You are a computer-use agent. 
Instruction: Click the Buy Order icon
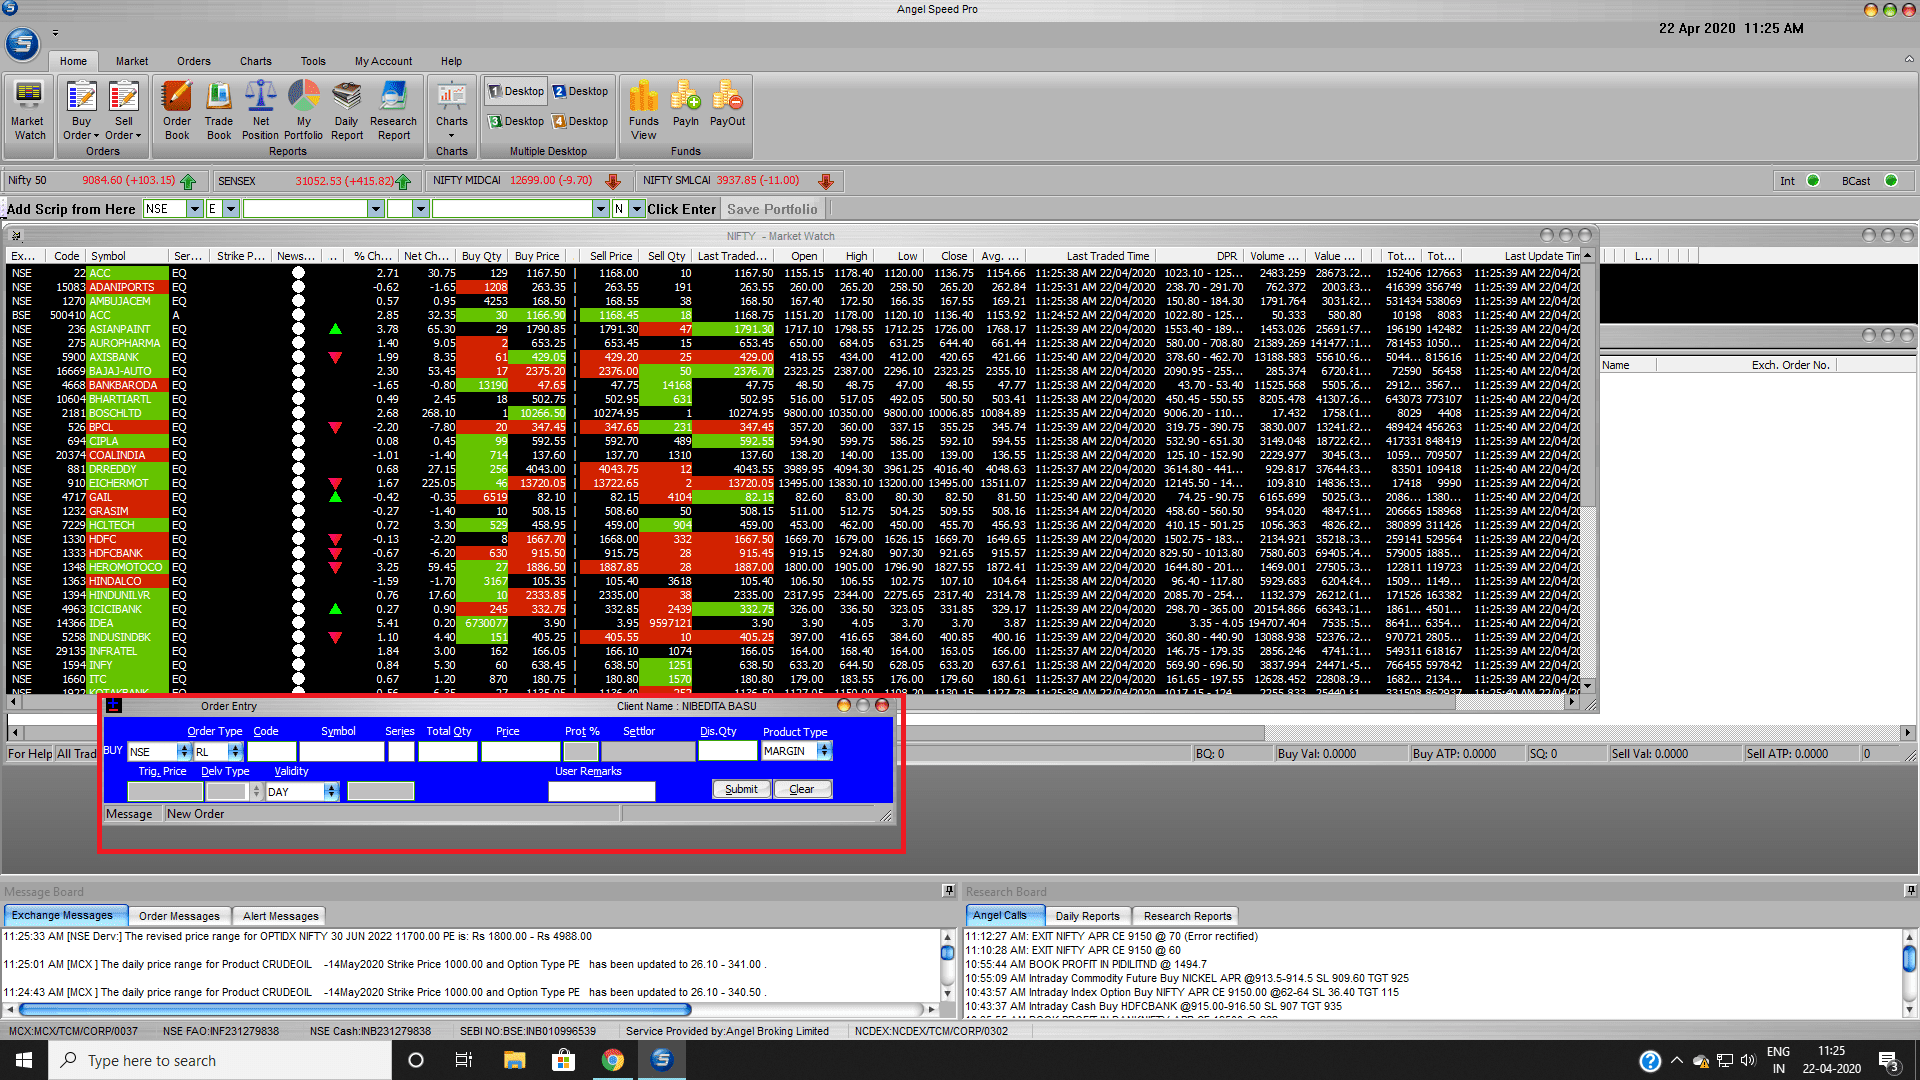pos(81,98)
